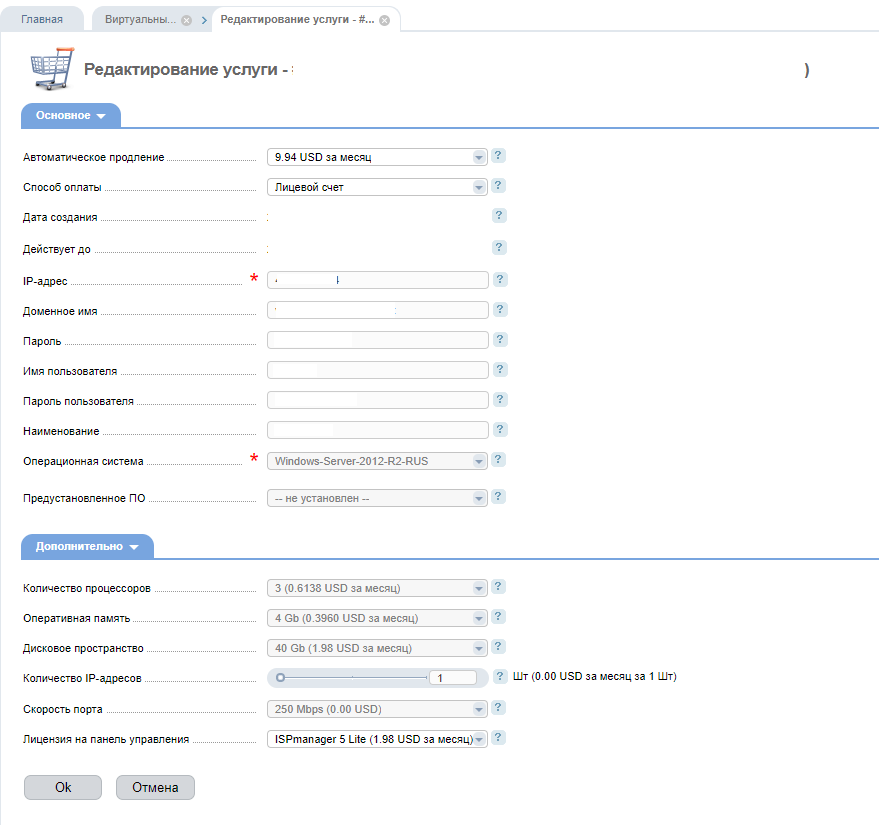Click the Наименование input field

[x=378, y=430]
